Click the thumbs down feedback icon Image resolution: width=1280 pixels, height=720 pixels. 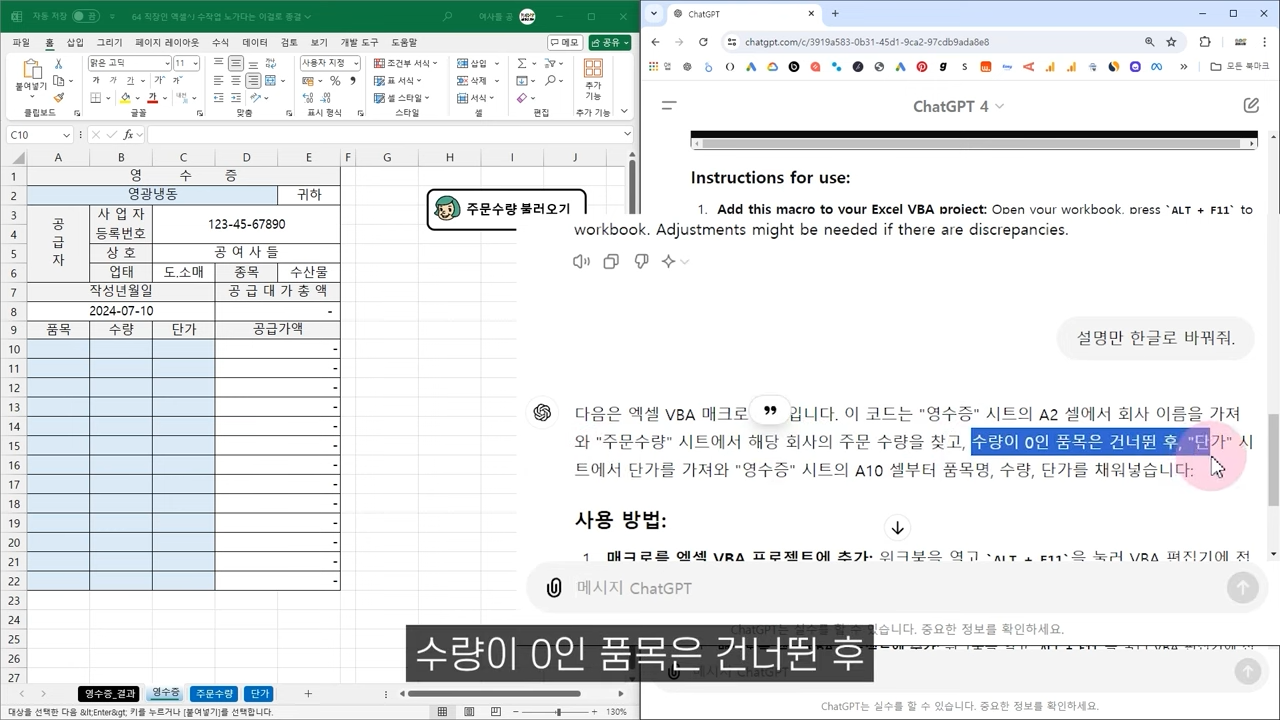(x=641, y=261)
